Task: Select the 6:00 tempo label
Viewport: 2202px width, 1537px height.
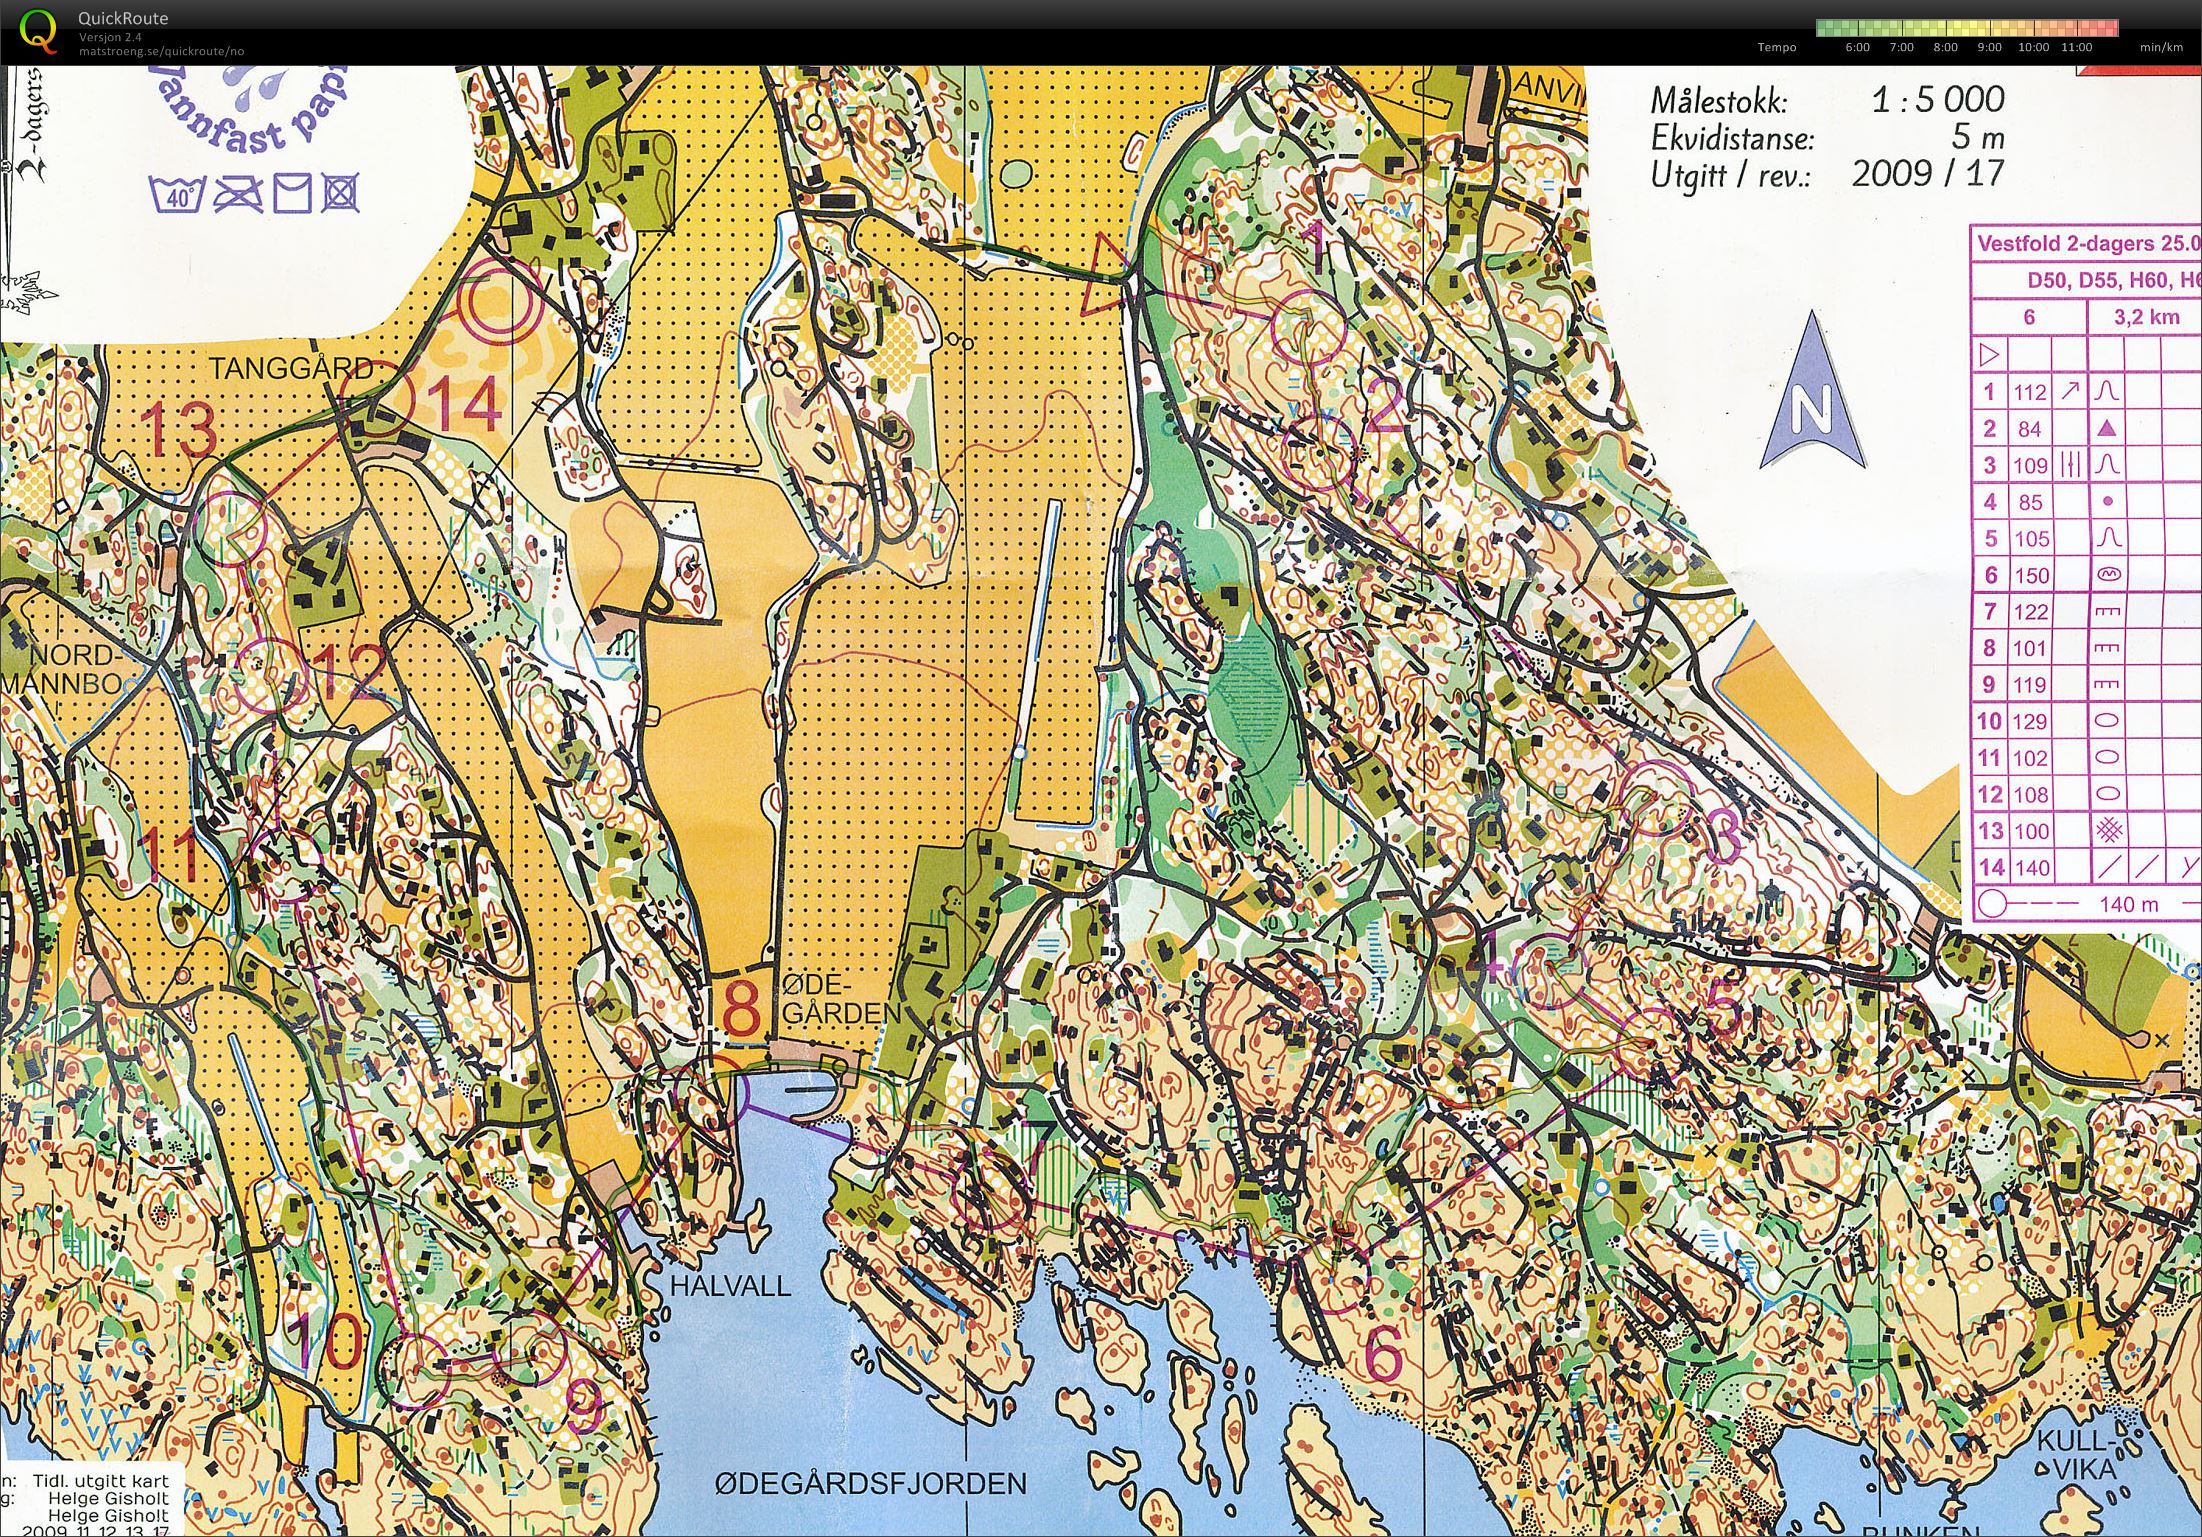Action: (x=1857, y=47)
